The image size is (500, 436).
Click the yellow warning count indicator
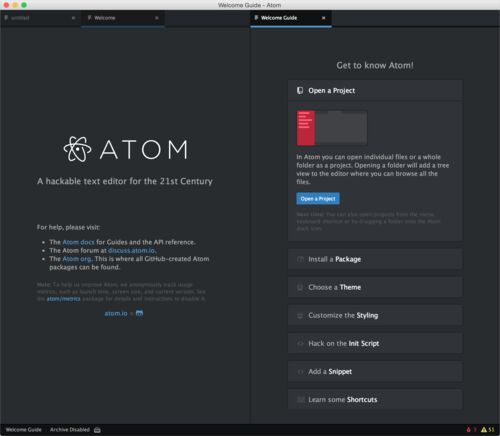click(487, 430)
